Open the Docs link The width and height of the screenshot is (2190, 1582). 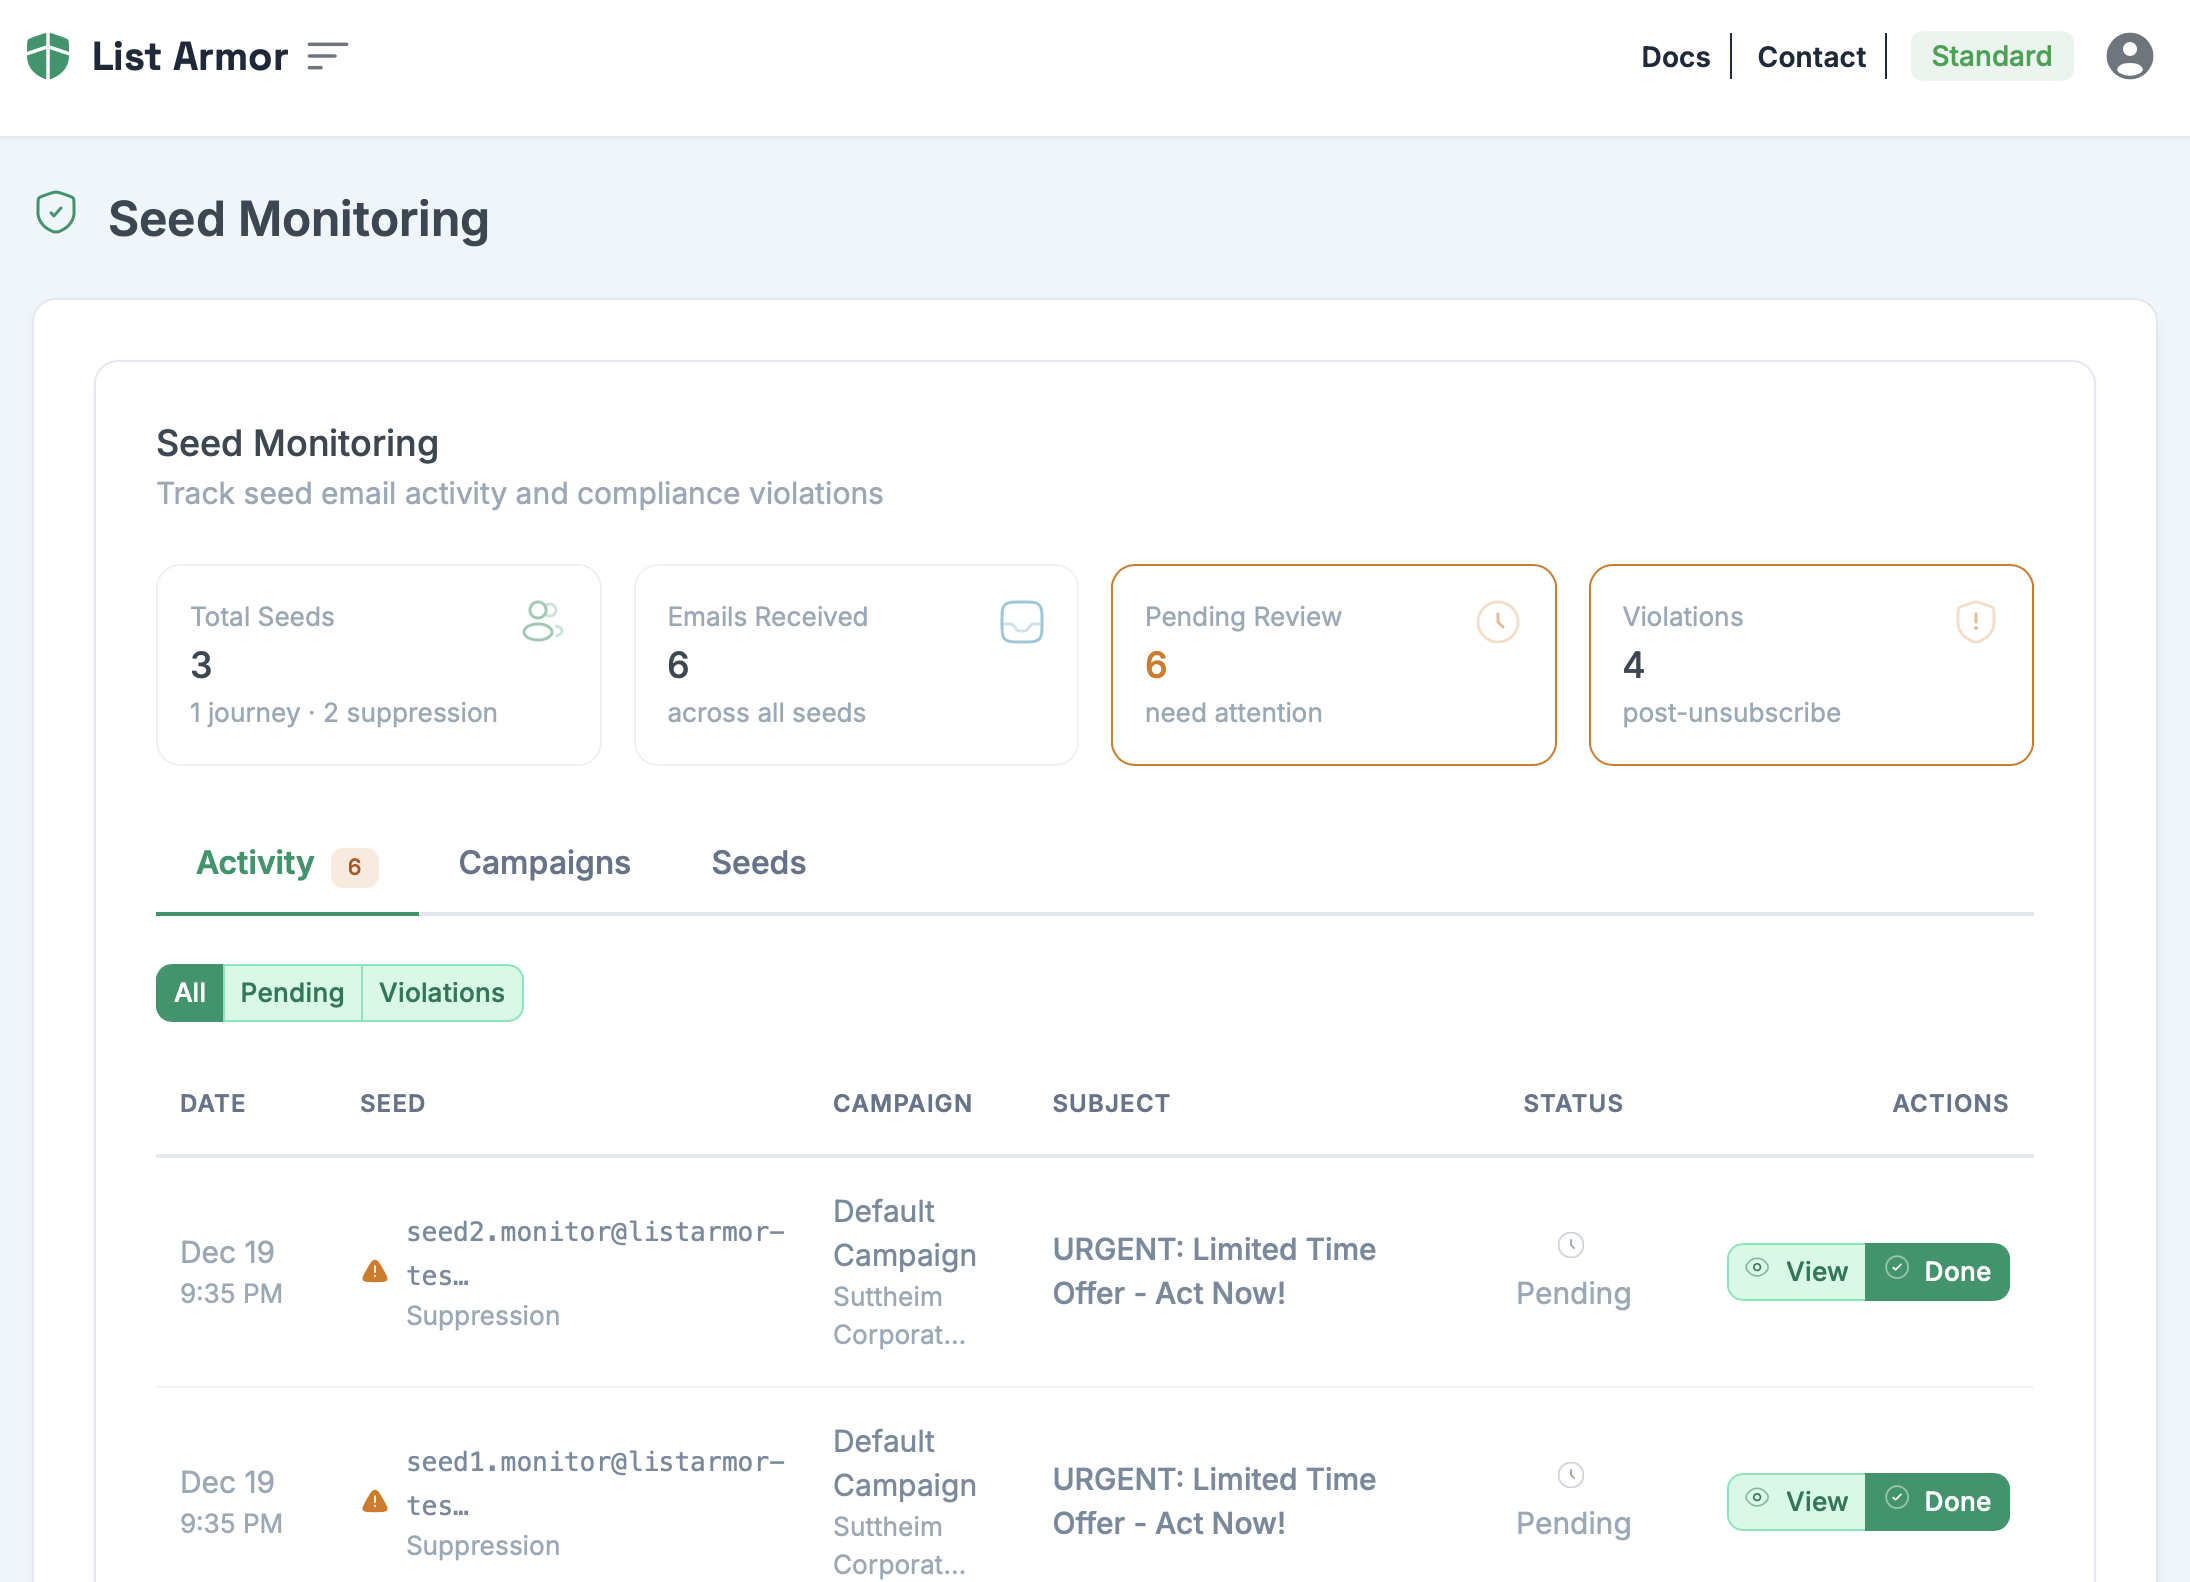pos(1675,57)
